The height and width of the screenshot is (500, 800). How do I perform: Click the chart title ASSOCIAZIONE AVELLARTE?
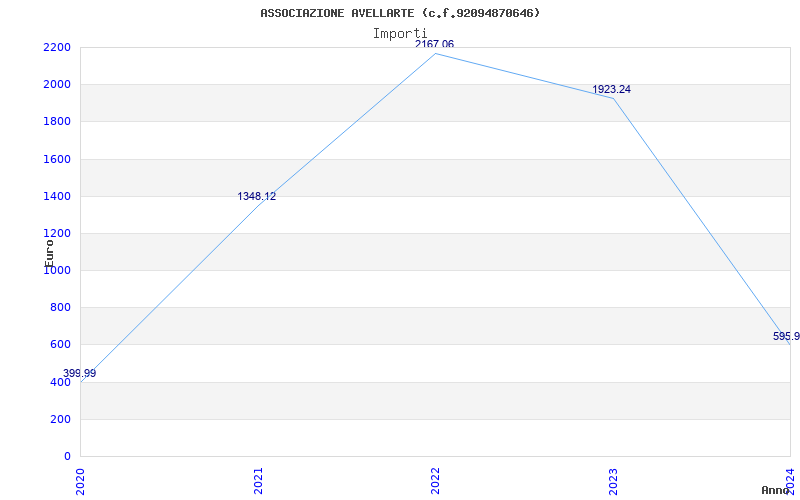[x=399, y=13]
